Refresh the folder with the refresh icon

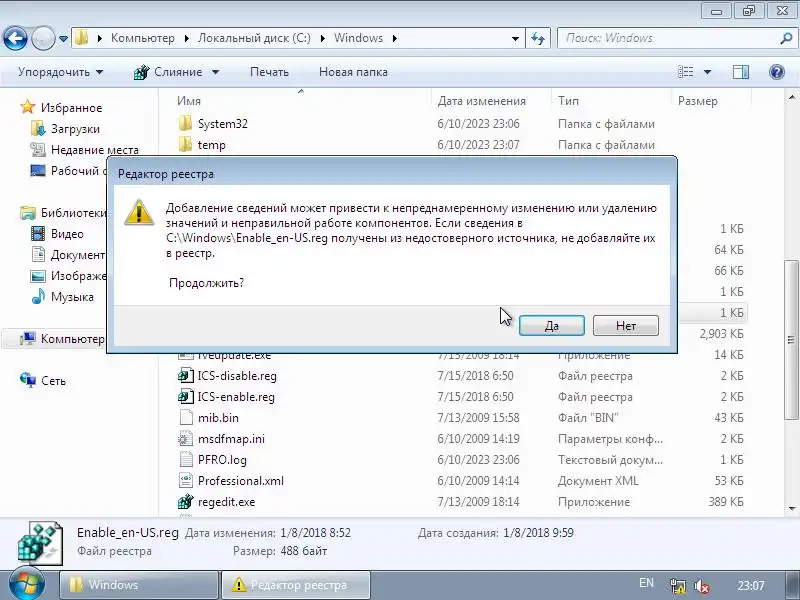point(538,38)
